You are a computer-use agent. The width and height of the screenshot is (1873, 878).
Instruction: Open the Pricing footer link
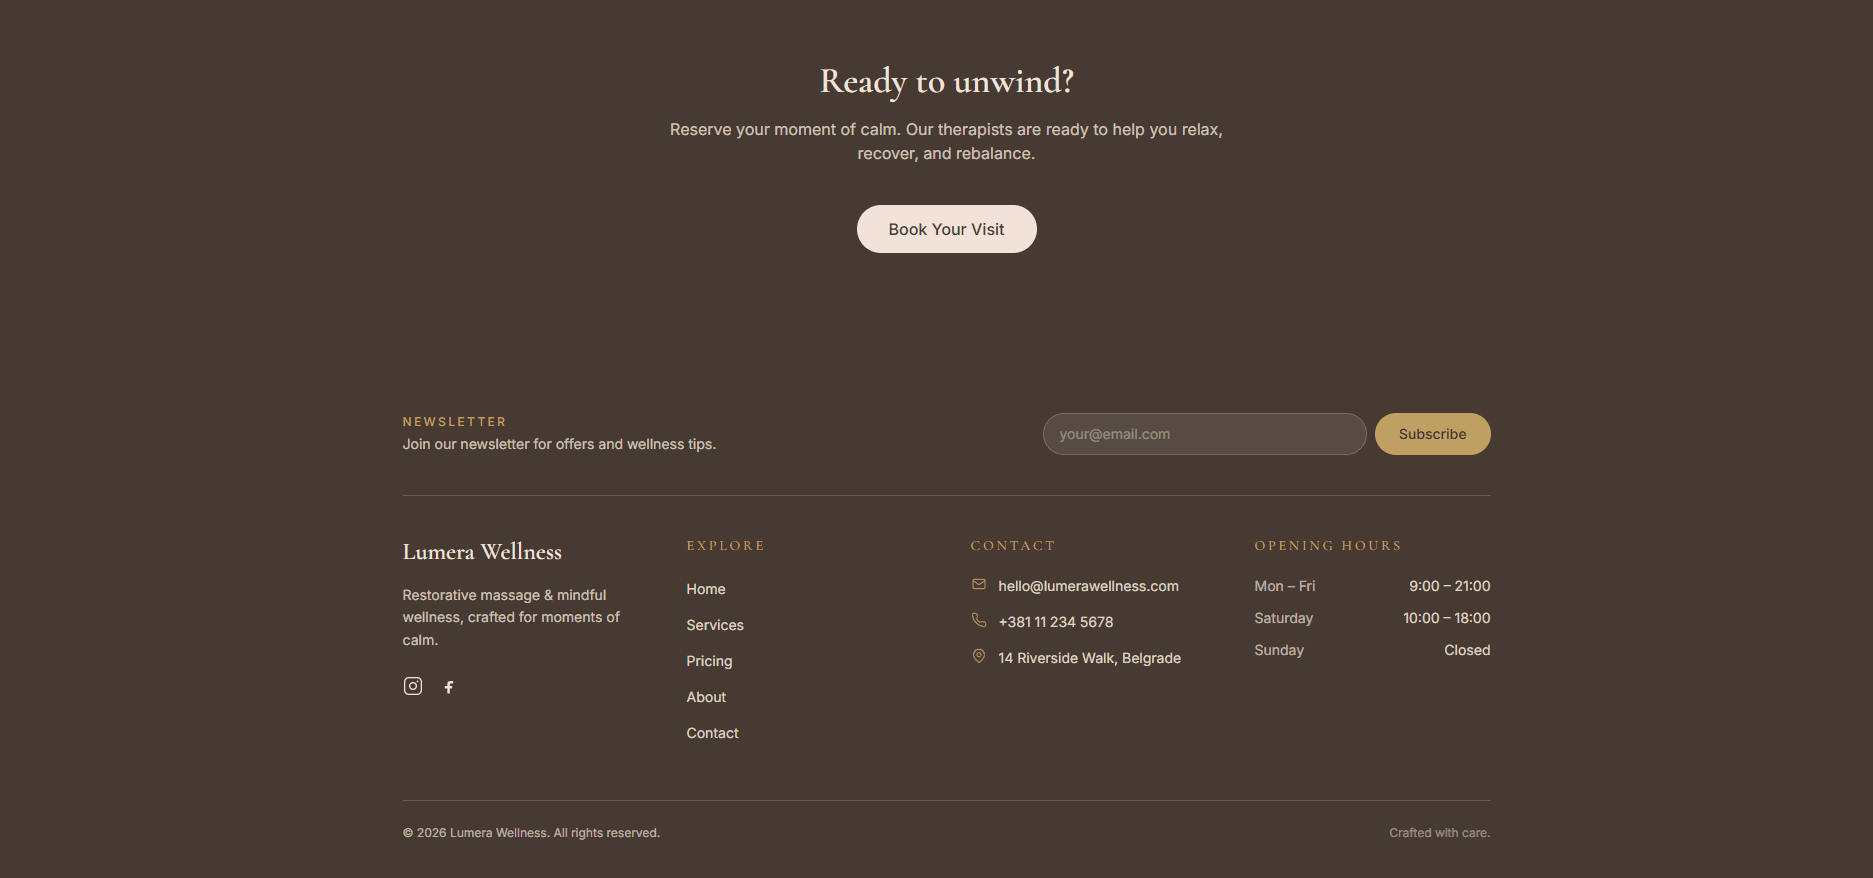tap(709, 661)
